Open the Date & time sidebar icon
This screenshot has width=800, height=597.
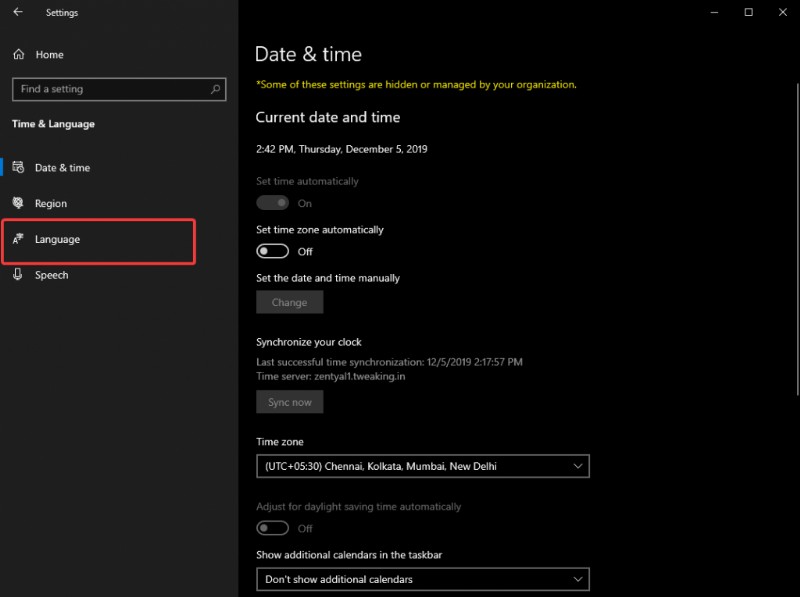coord(20,167)
